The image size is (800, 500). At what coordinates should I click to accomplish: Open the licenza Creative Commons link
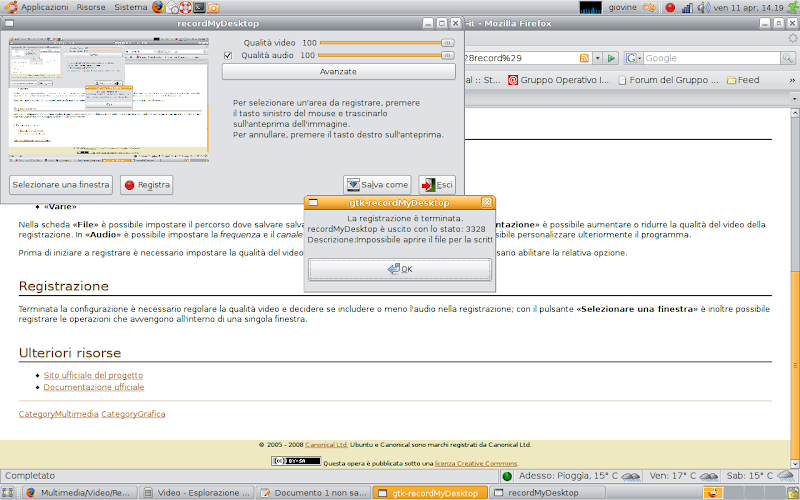click(x=476, y=463)
